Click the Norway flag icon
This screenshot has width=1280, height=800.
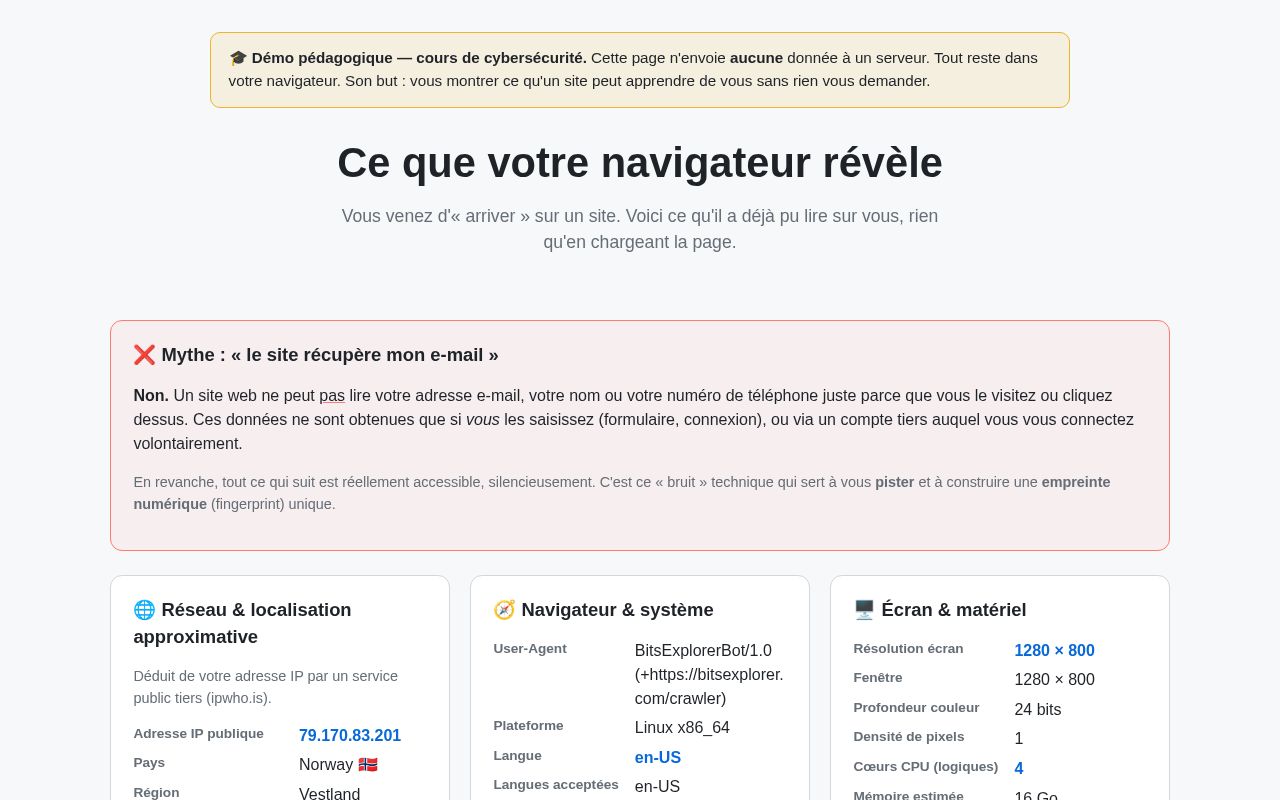pos(368,765)
